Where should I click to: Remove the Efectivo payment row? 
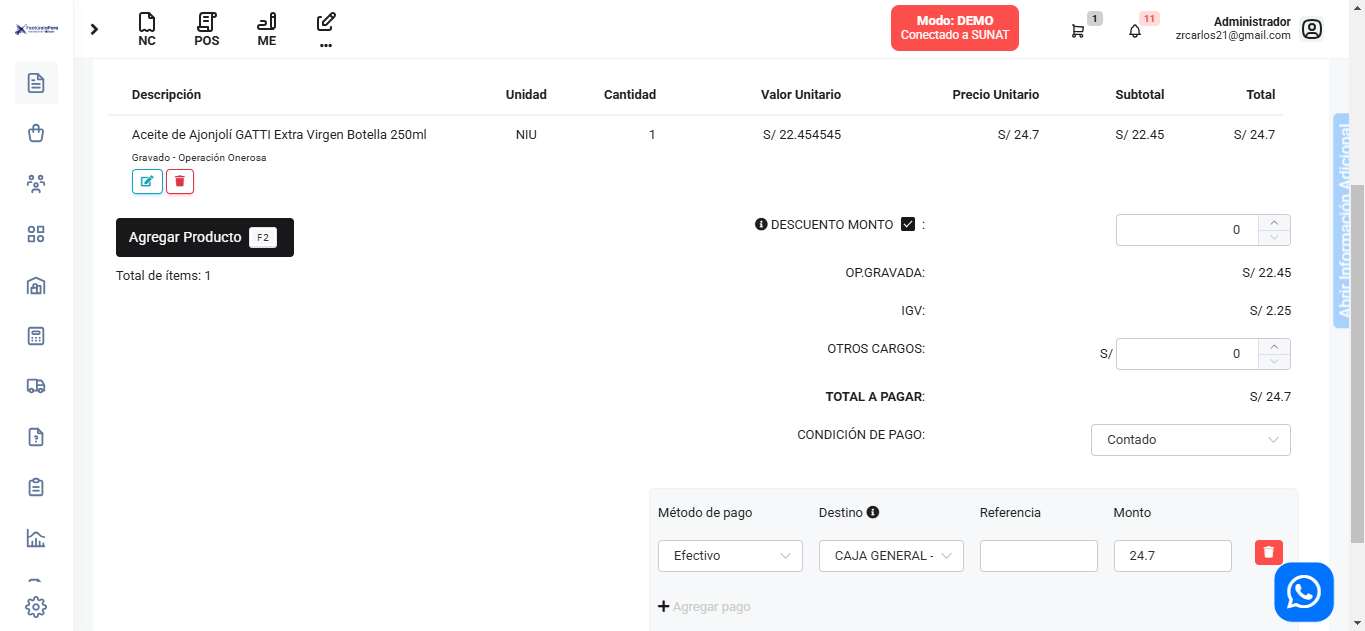pyautogui.click(x=1268, y=552)
